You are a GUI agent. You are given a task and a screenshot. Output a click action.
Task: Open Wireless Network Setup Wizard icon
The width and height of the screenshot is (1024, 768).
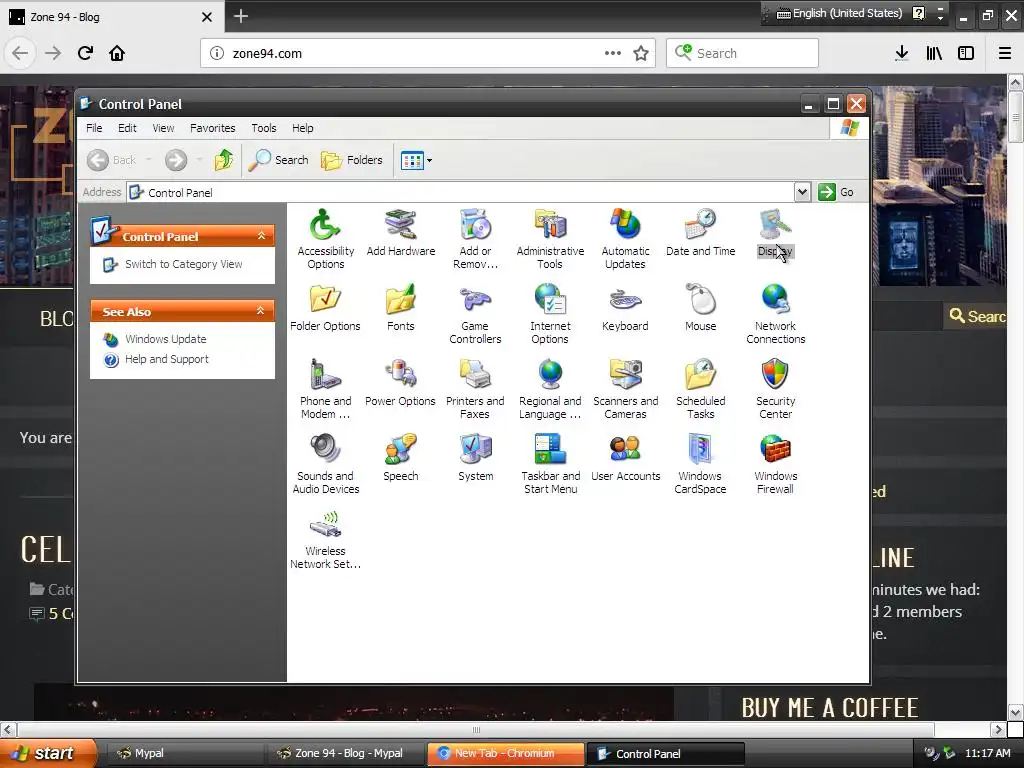[325, 538]
